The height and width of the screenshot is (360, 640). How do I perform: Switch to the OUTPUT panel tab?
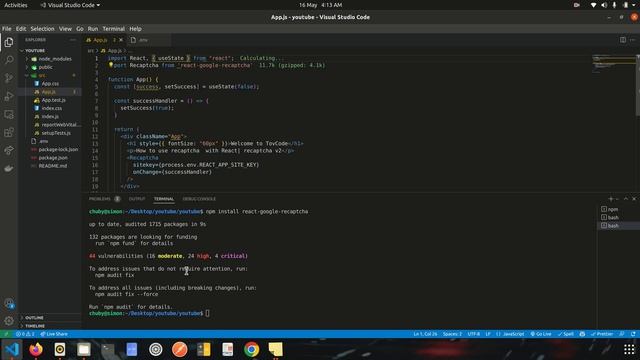pyautogui.click(x=137, y=199)
